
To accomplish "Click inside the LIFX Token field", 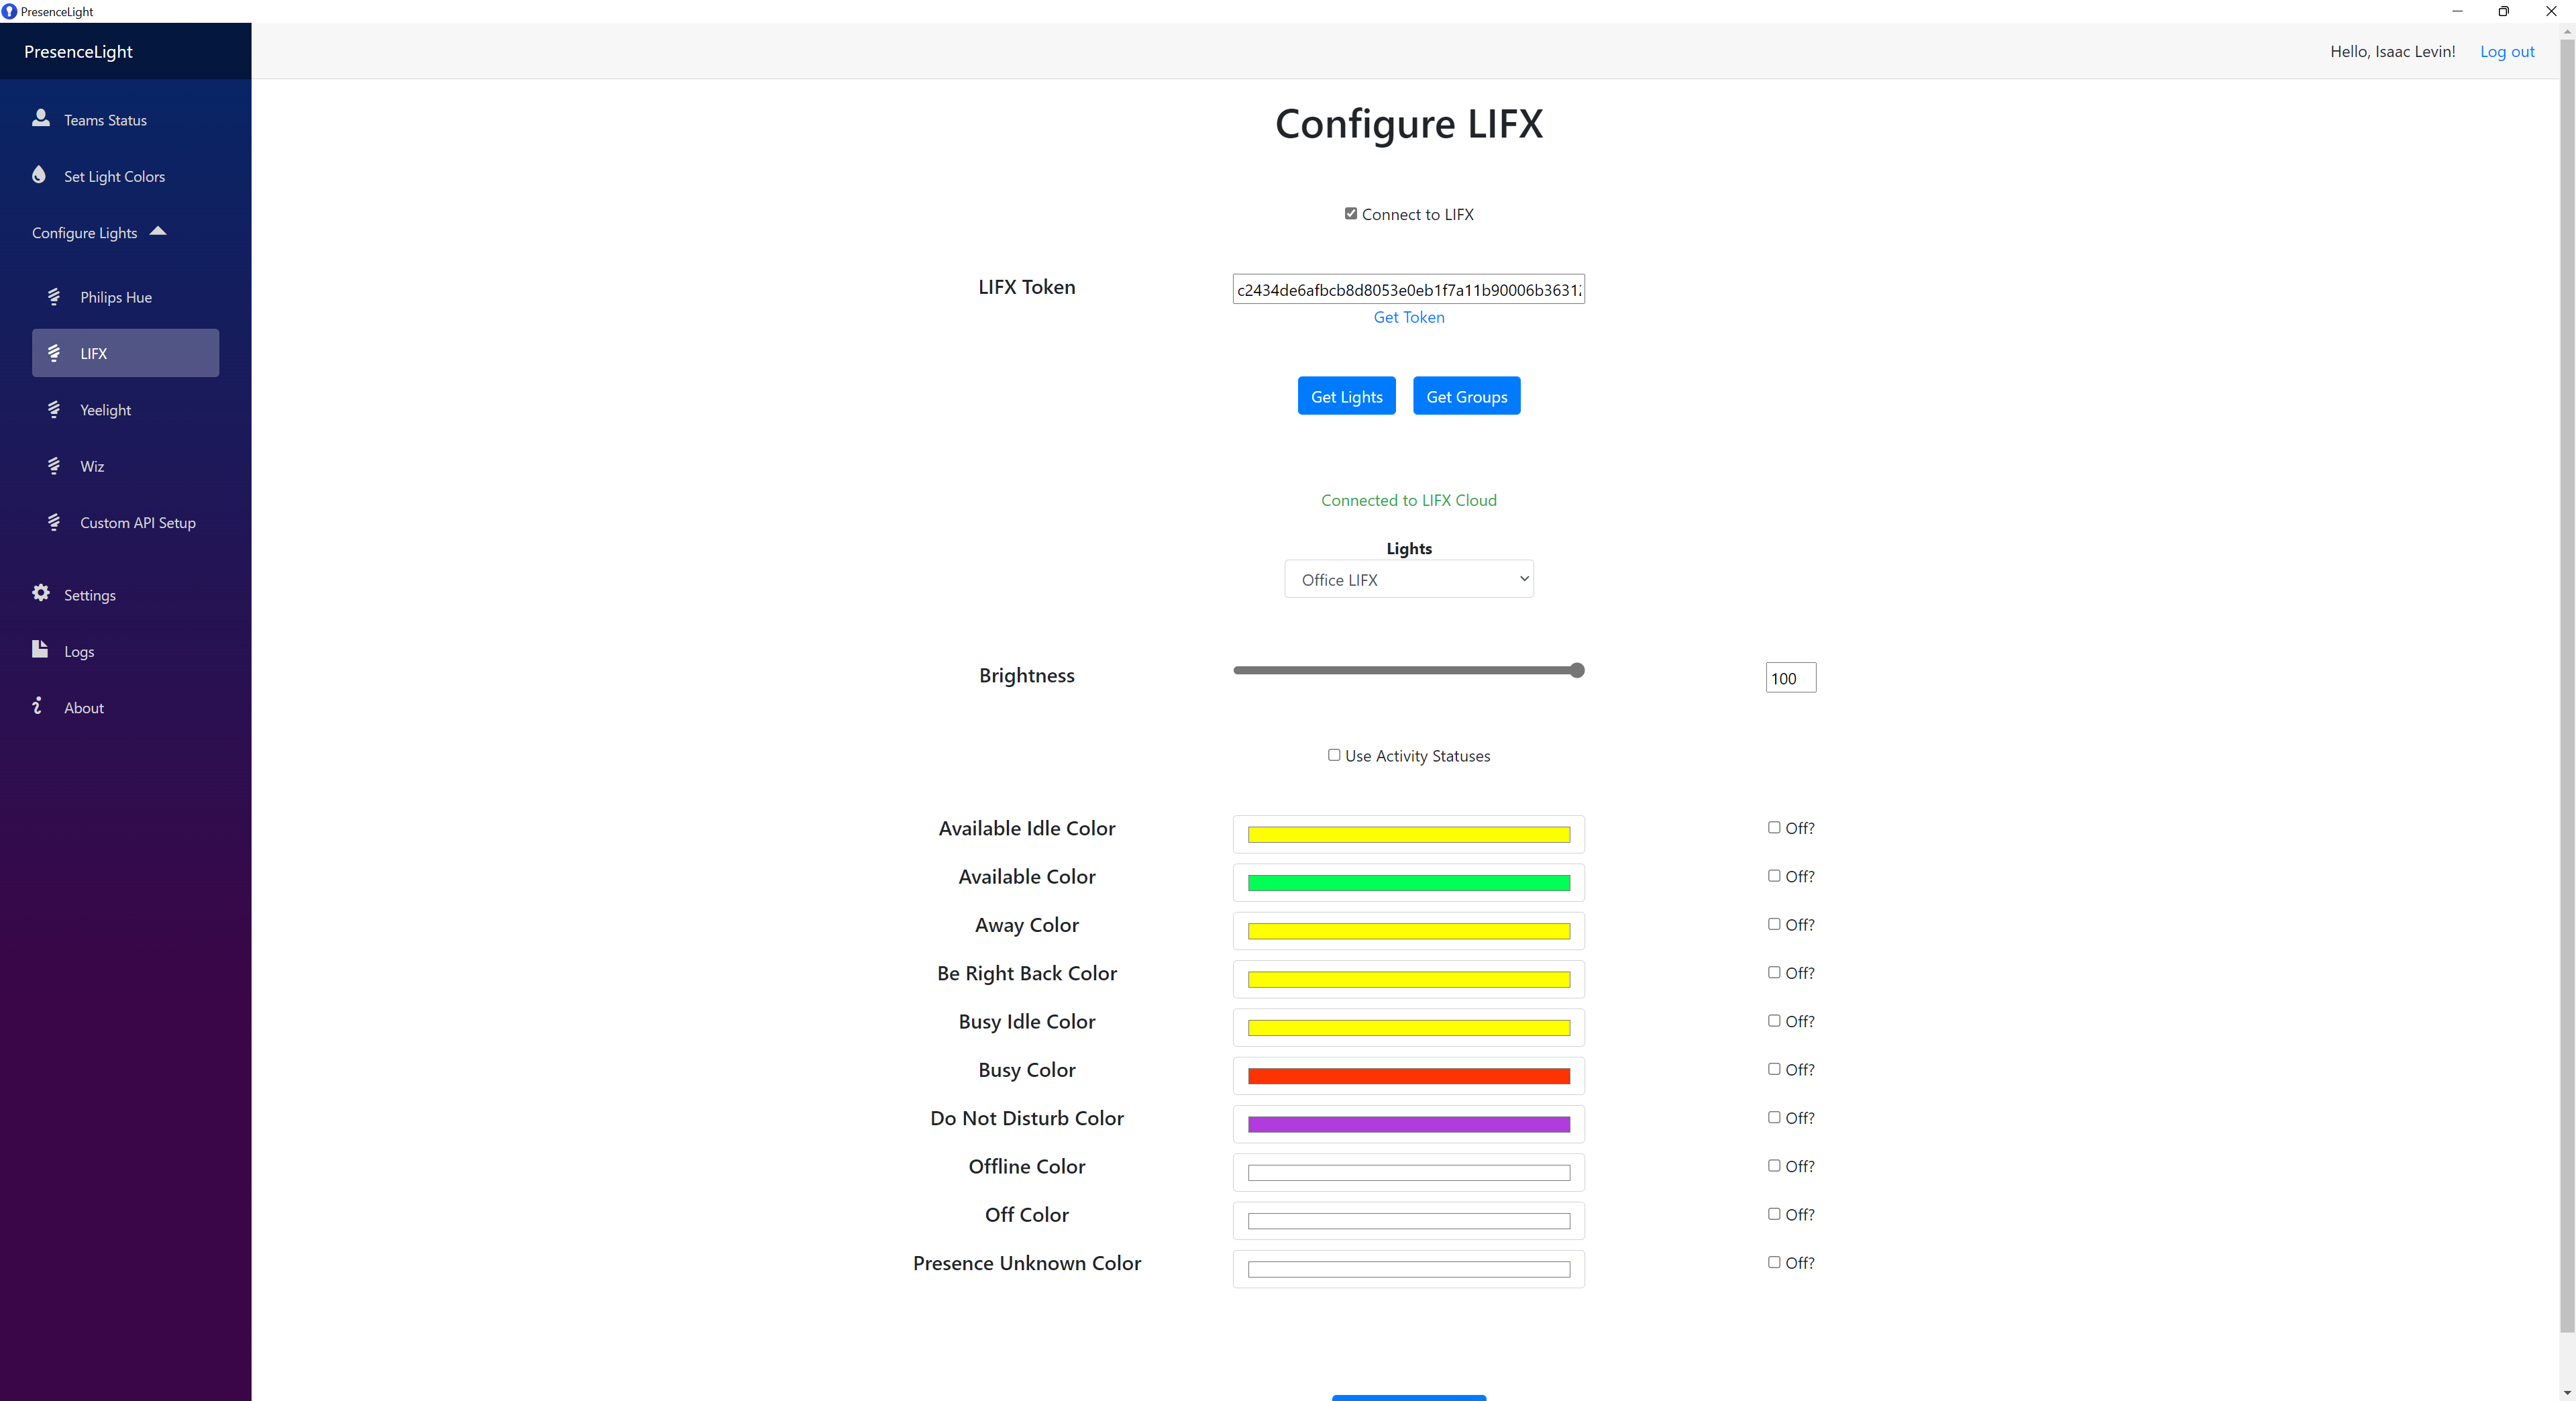I will click(1408, 290).
